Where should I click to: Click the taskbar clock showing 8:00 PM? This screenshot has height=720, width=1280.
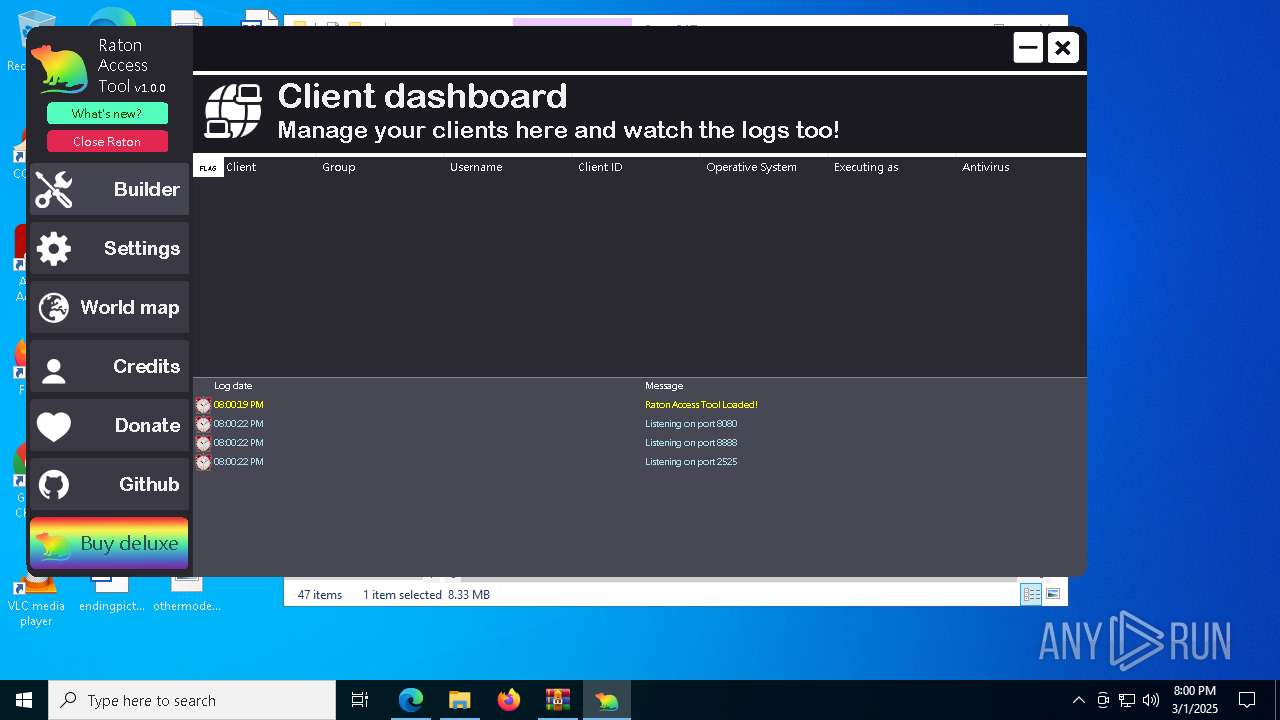click(x=1195, y=700)
